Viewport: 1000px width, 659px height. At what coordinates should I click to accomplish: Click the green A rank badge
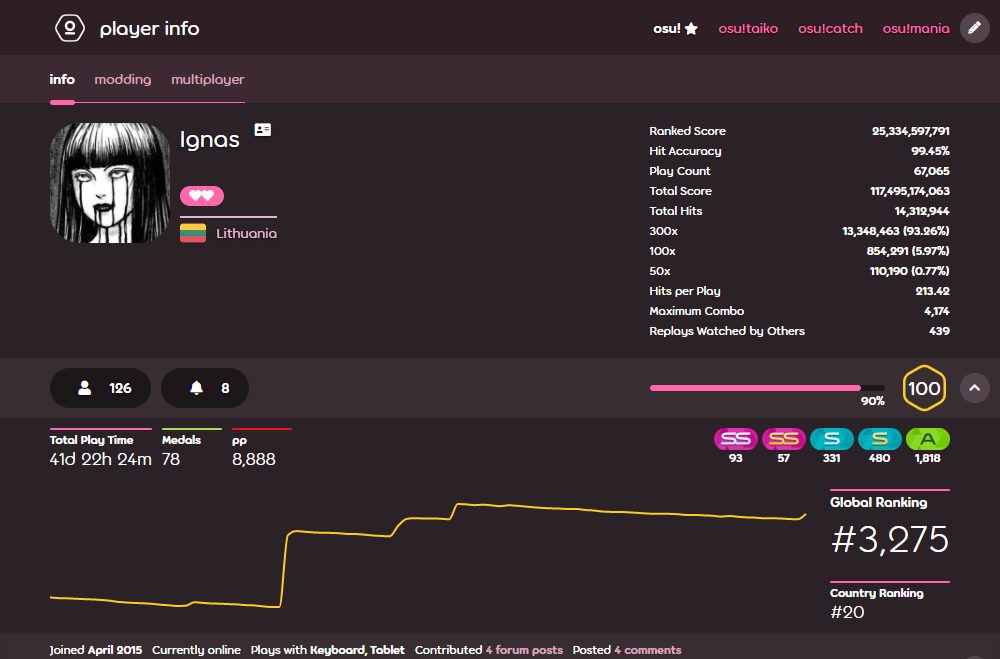927,439
